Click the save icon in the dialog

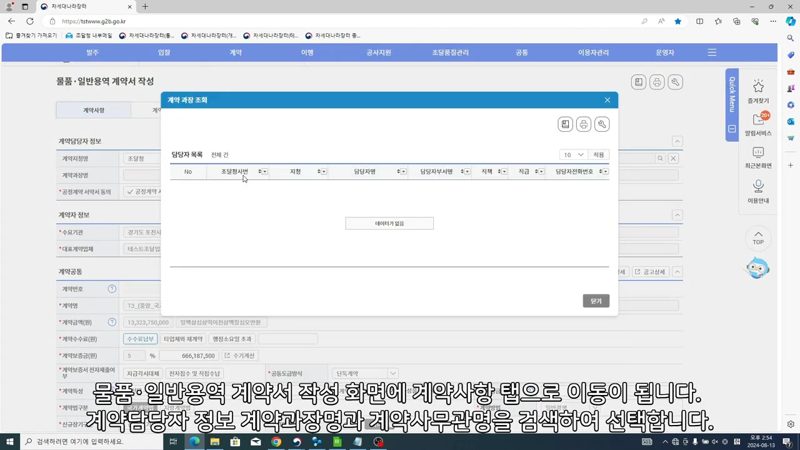point(565,124)
